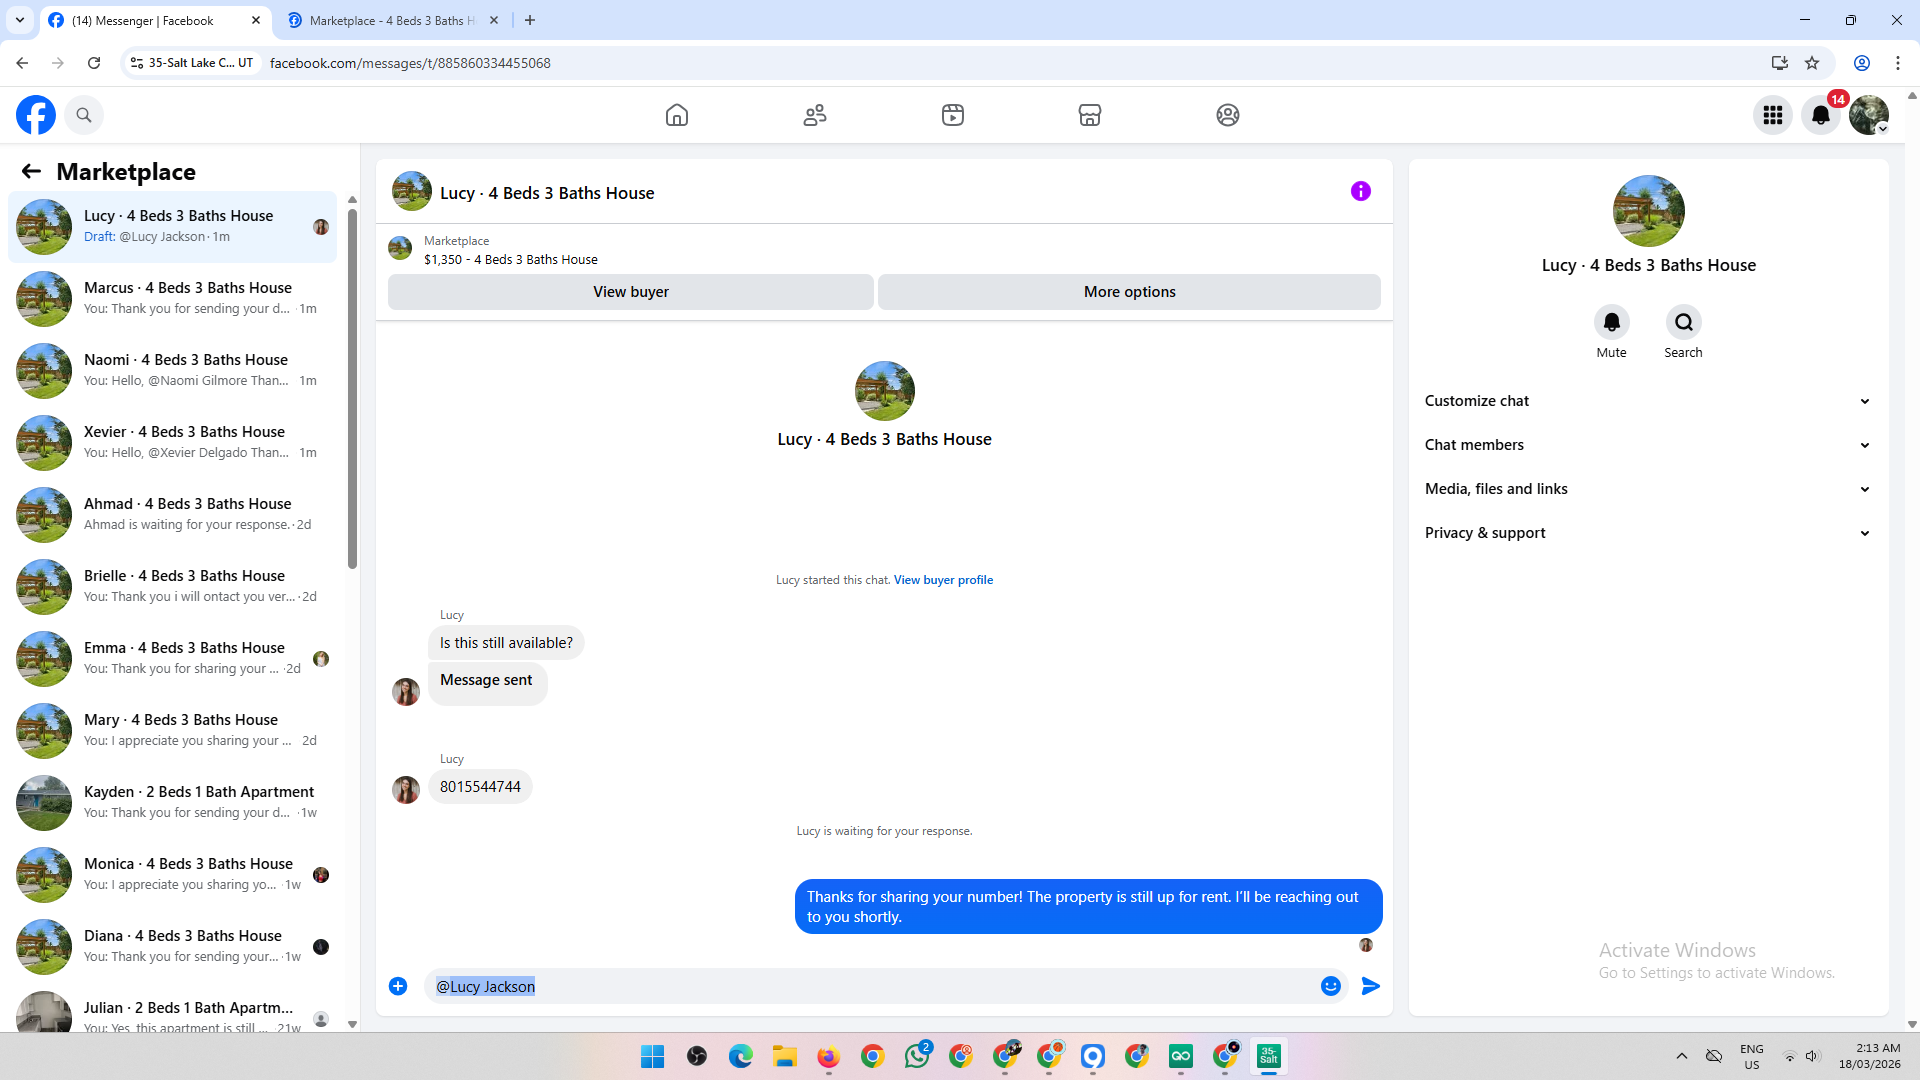Click the Is this still available? message
The height and width of the screenshot is (1080, 1920).
506,643
